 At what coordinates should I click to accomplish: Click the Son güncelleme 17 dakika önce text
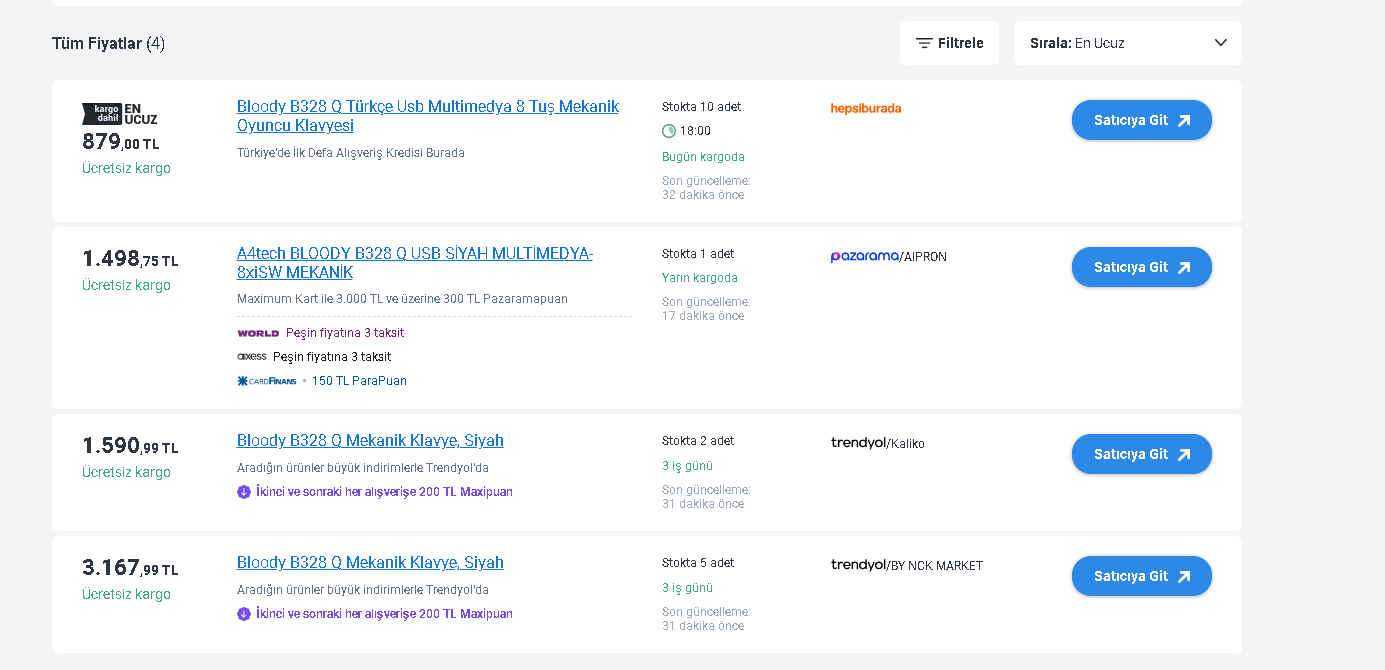[706, 309]
